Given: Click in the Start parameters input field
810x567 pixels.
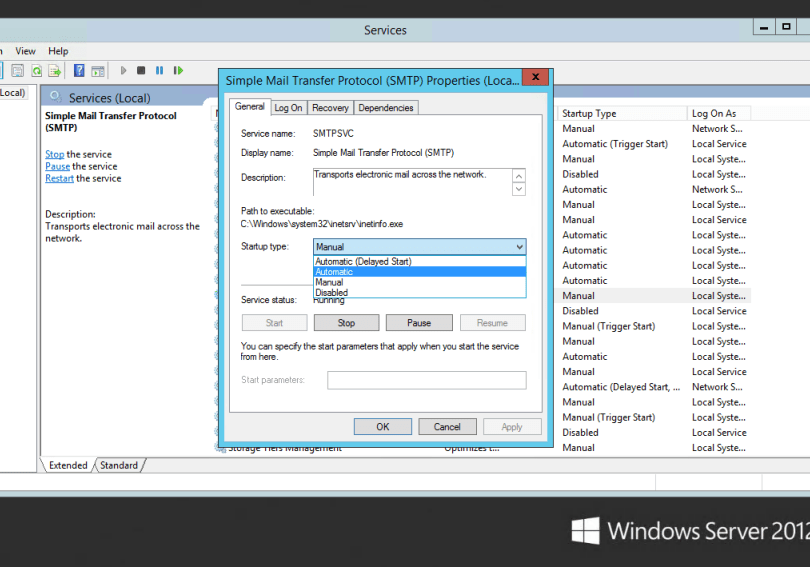Looking at the screenshot, I should [x=427, y=380].
